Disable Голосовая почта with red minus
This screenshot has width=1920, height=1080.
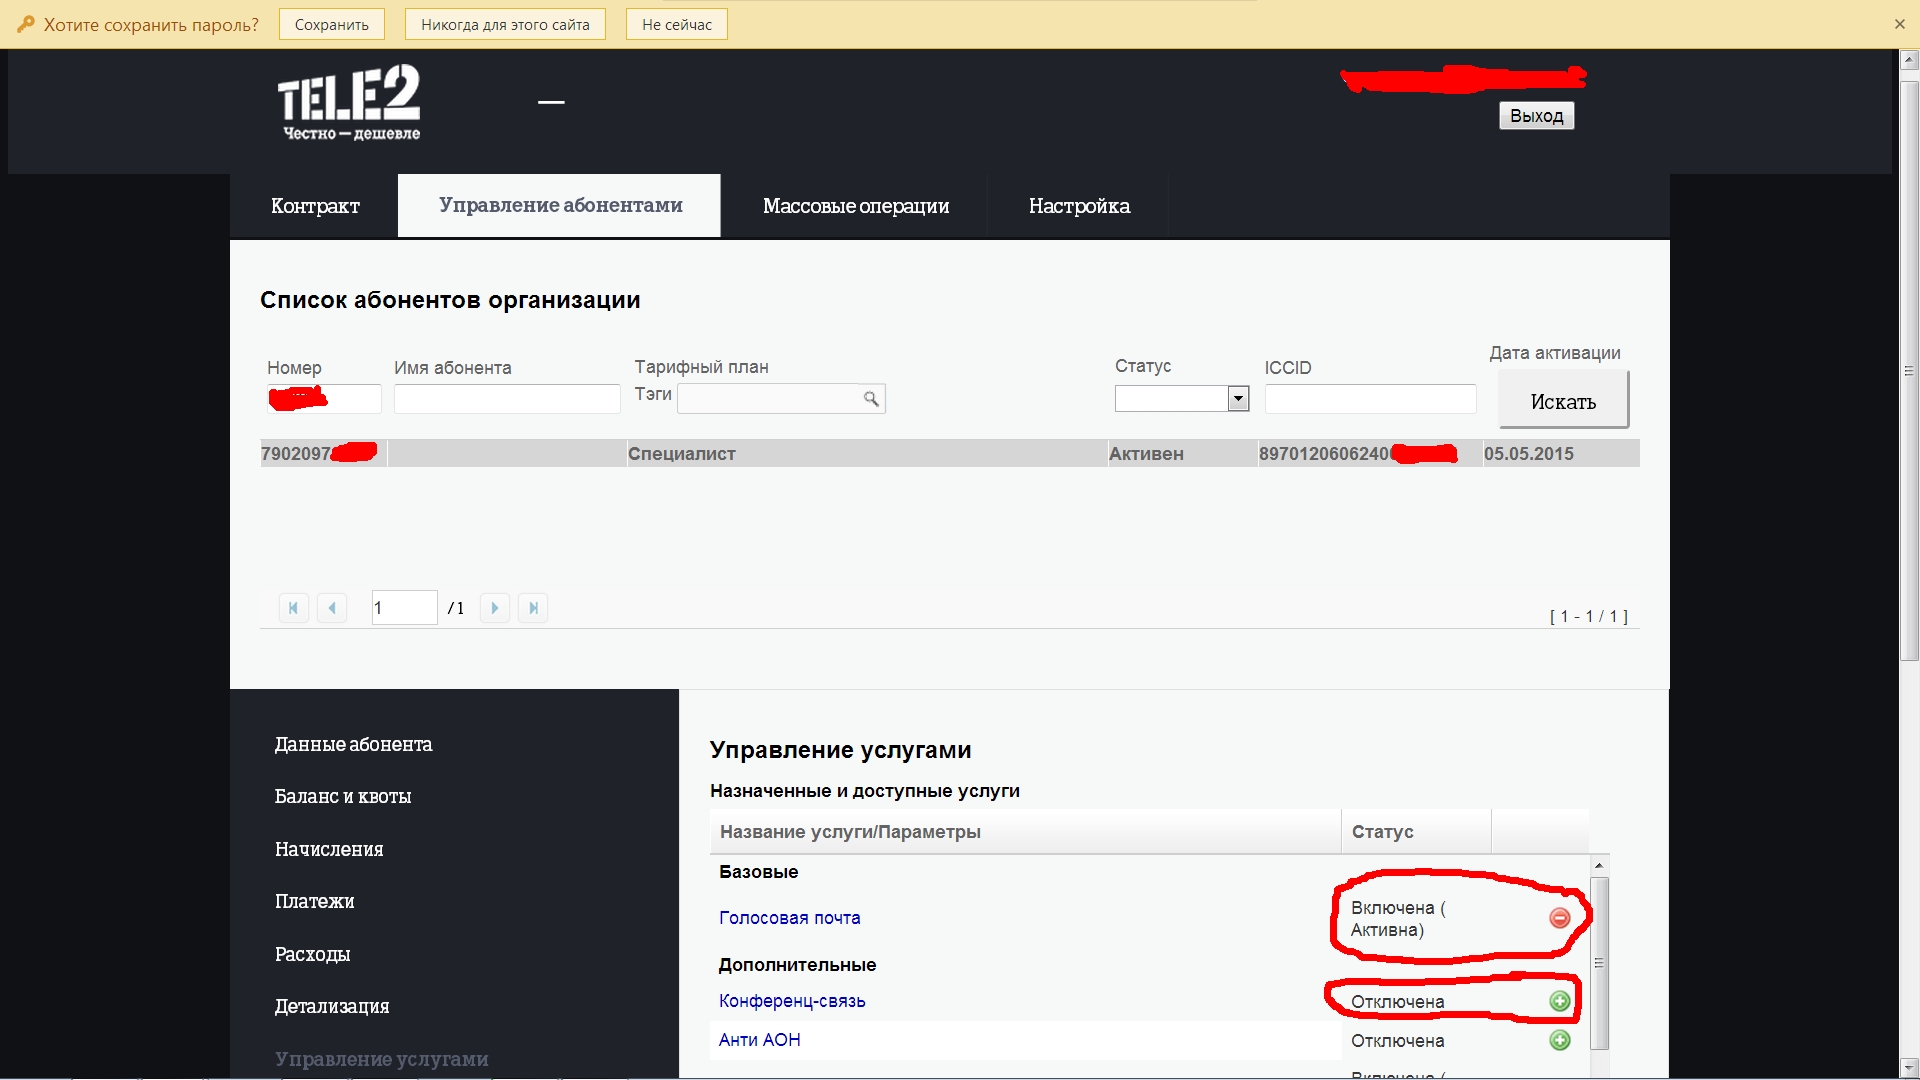tap(1559, 918)
